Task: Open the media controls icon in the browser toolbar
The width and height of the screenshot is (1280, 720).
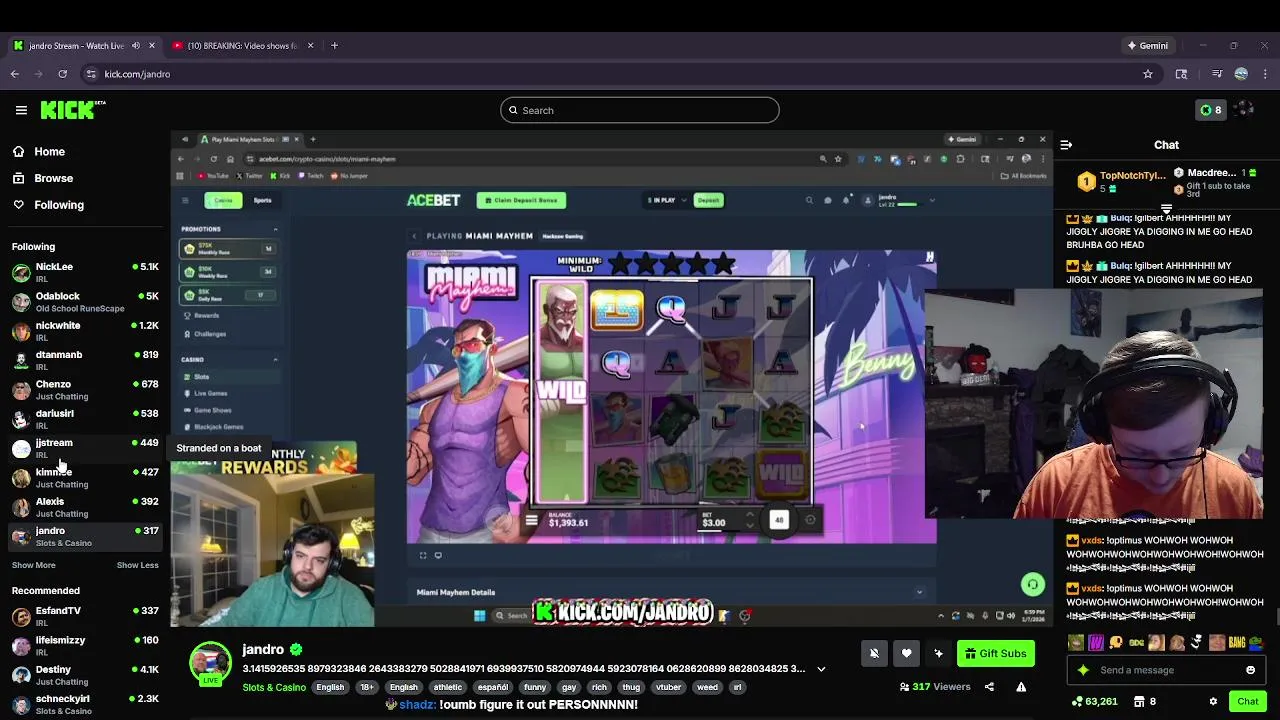Action: 1217,74
